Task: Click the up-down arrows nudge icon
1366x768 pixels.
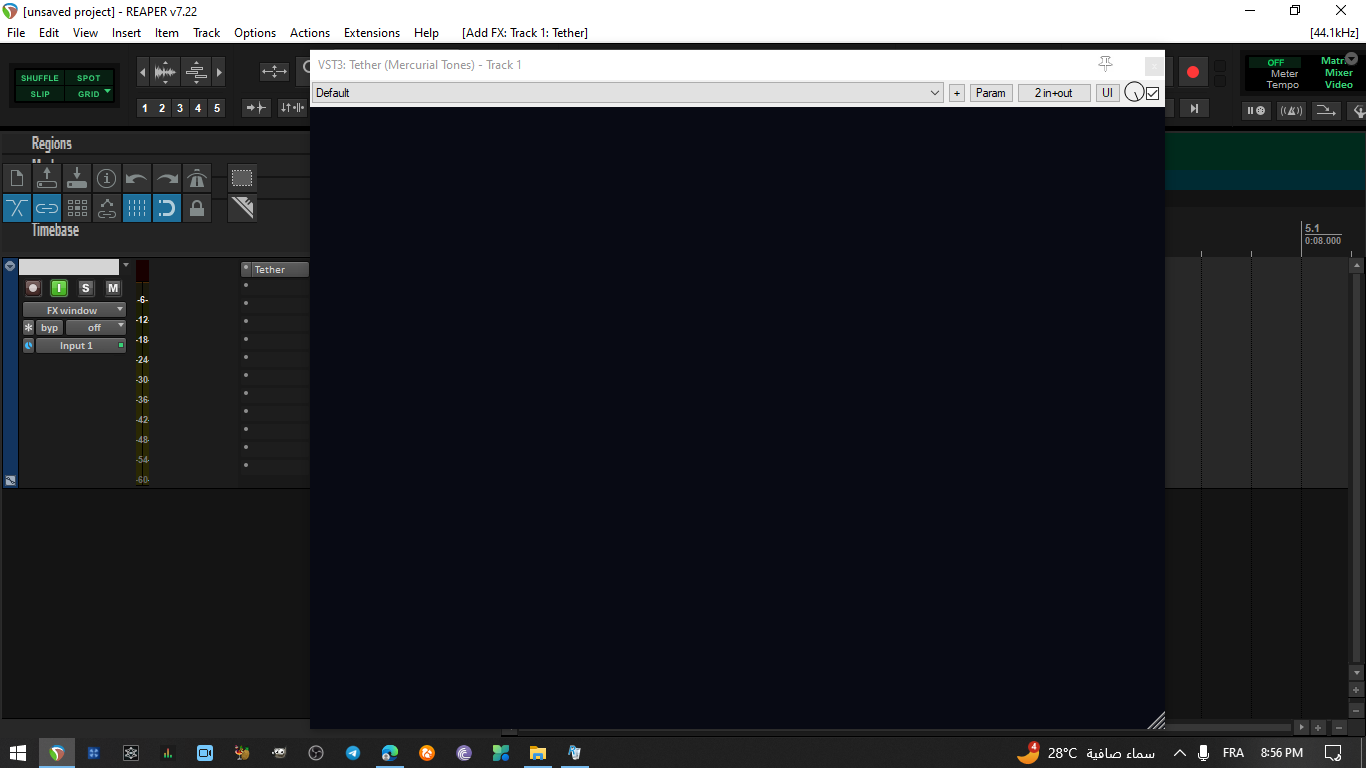Action: (292, 108)
